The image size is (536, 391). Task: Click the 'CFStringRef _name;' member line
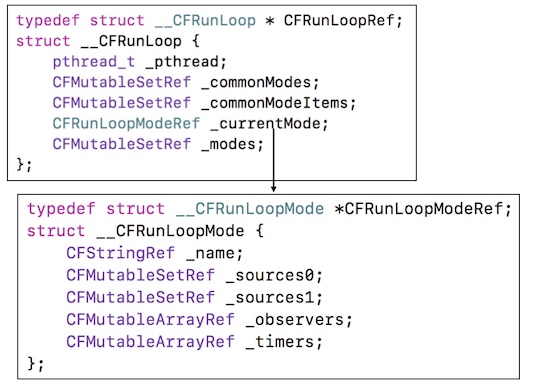(155, 253)
